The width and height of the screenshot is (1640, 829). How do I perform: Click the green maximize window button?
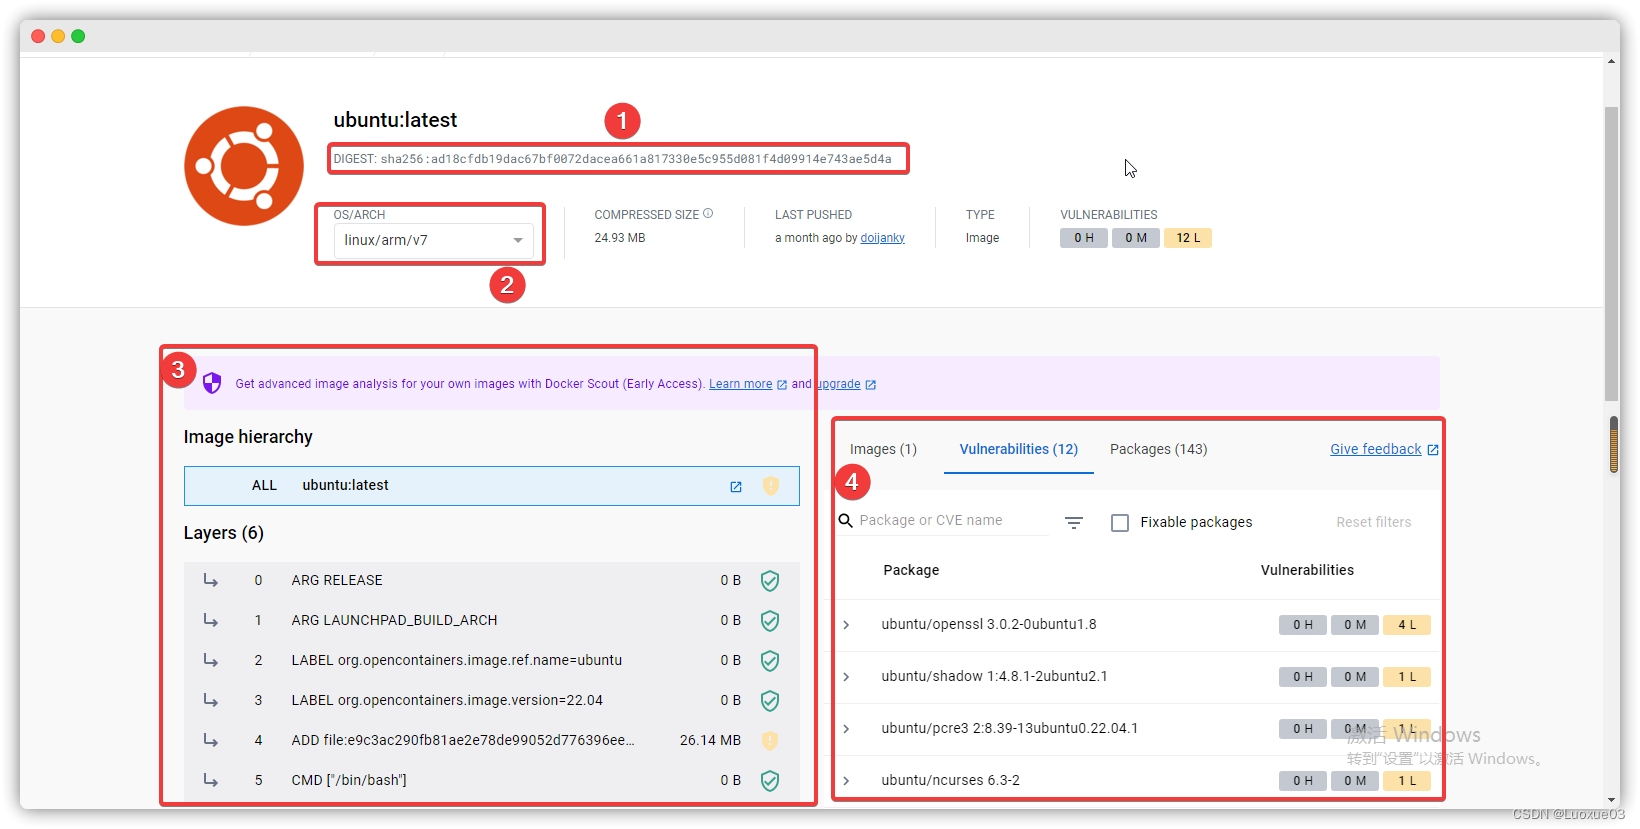tap(78, 36)
